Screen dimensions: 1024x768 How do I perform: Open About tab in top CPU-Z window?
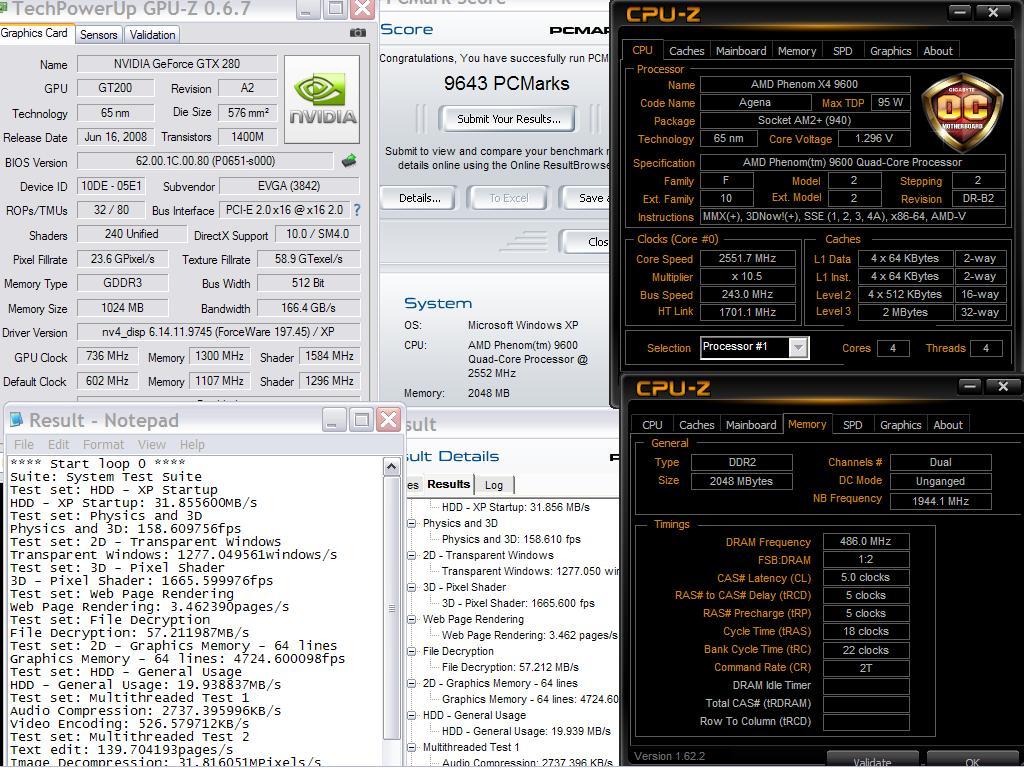click(x=938, y=51)
